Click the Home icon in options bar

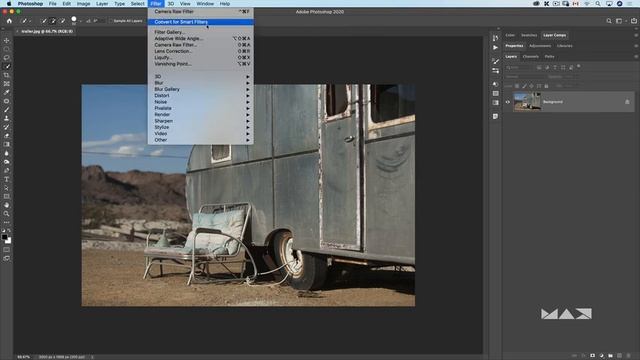pos(9,20)
